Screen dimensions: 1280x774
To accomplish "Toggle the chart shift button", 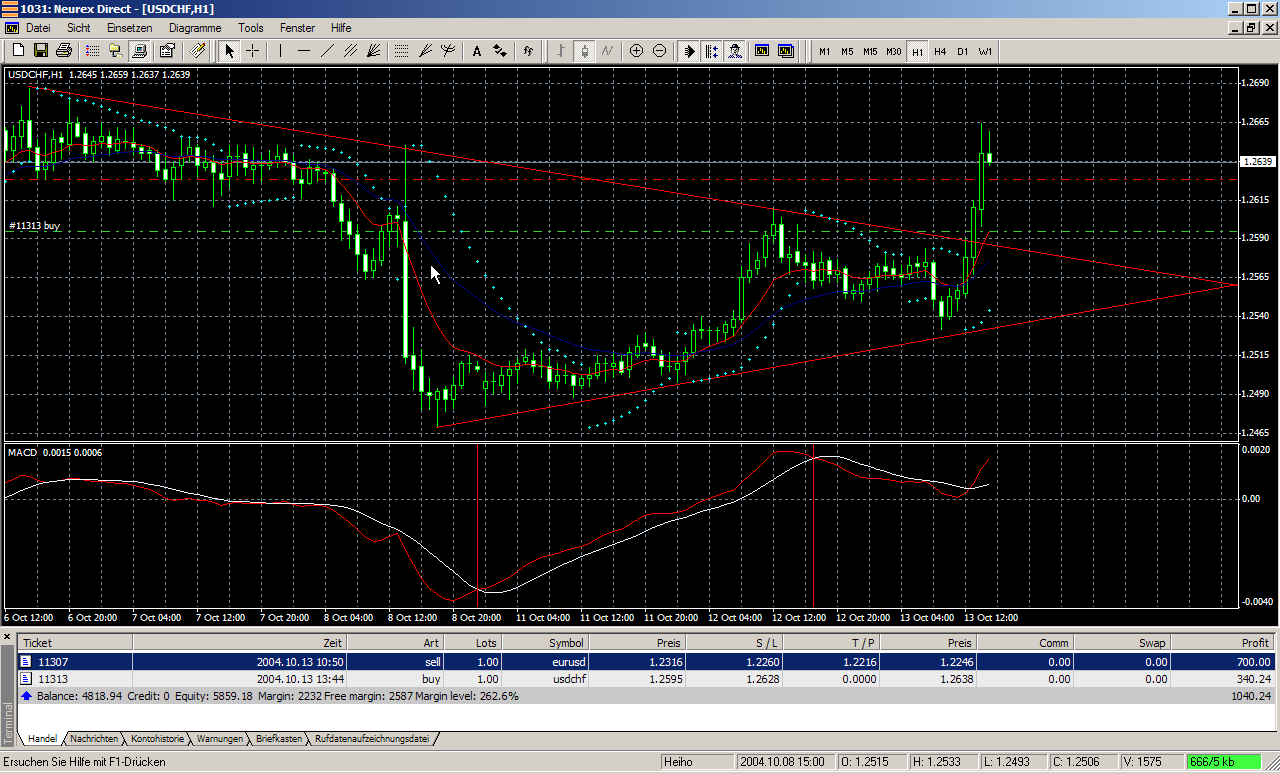I will tap(711, 51).
